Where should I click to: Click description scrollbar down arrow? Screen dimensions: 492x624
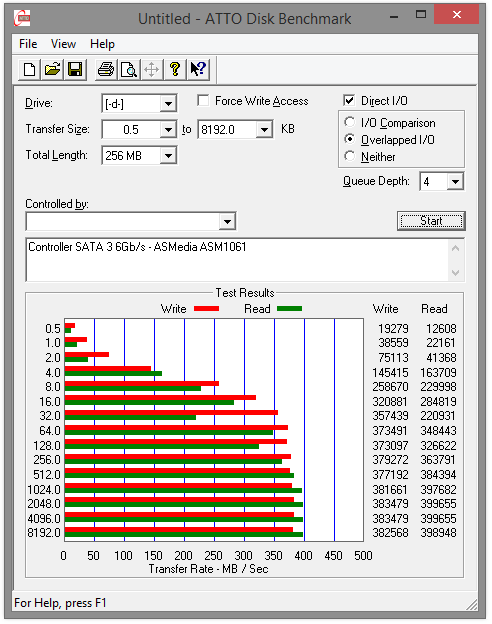tap(456, 273)
